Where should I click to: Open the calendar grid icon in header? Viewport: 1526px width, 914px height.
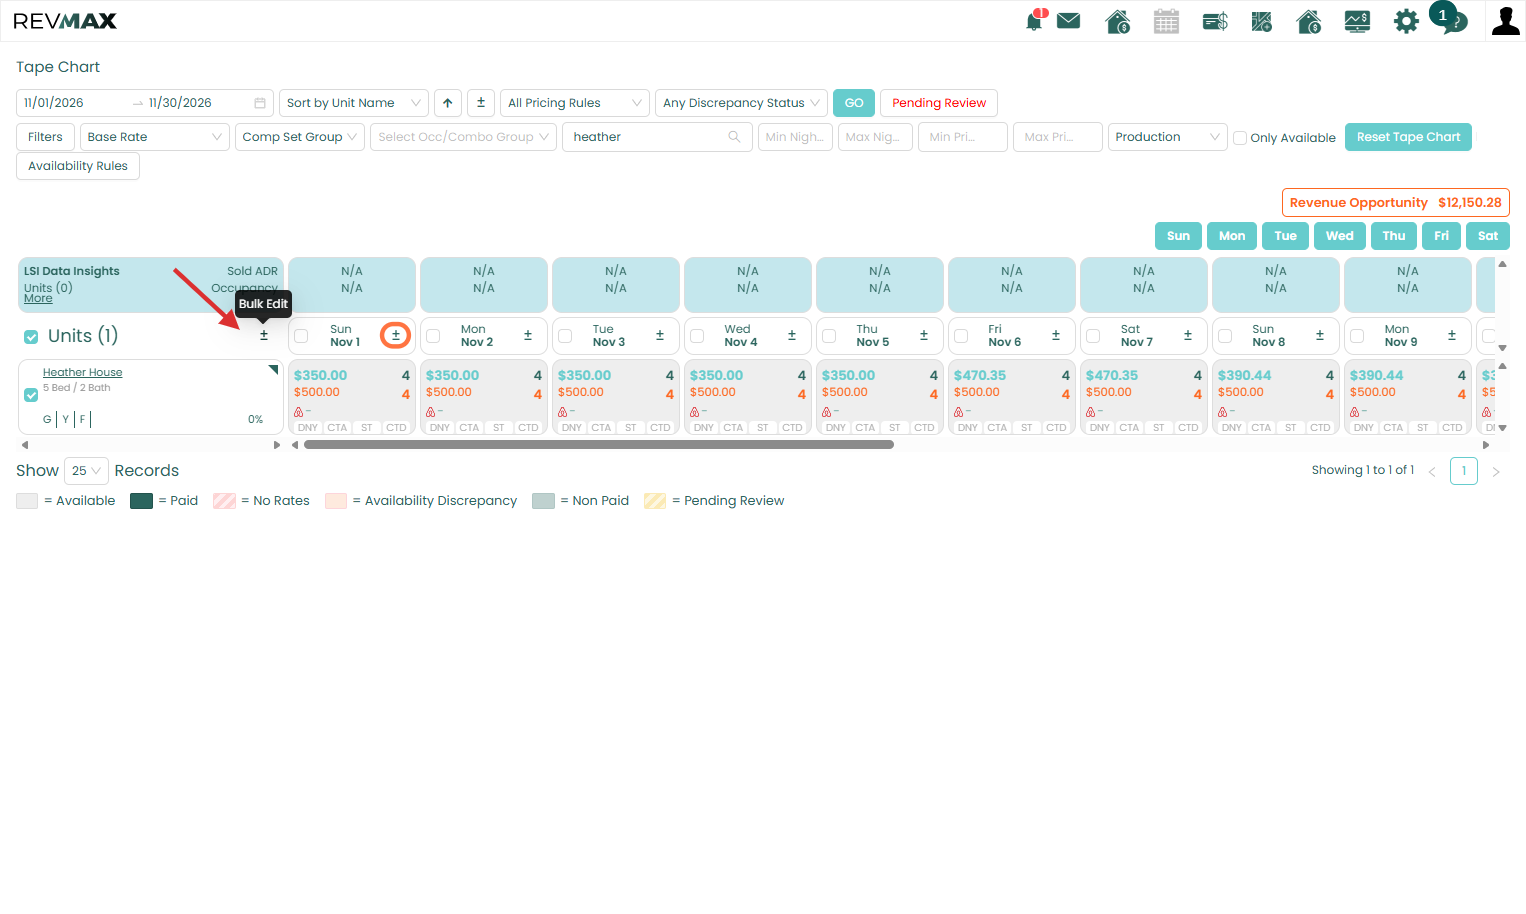coord(1166,21)
